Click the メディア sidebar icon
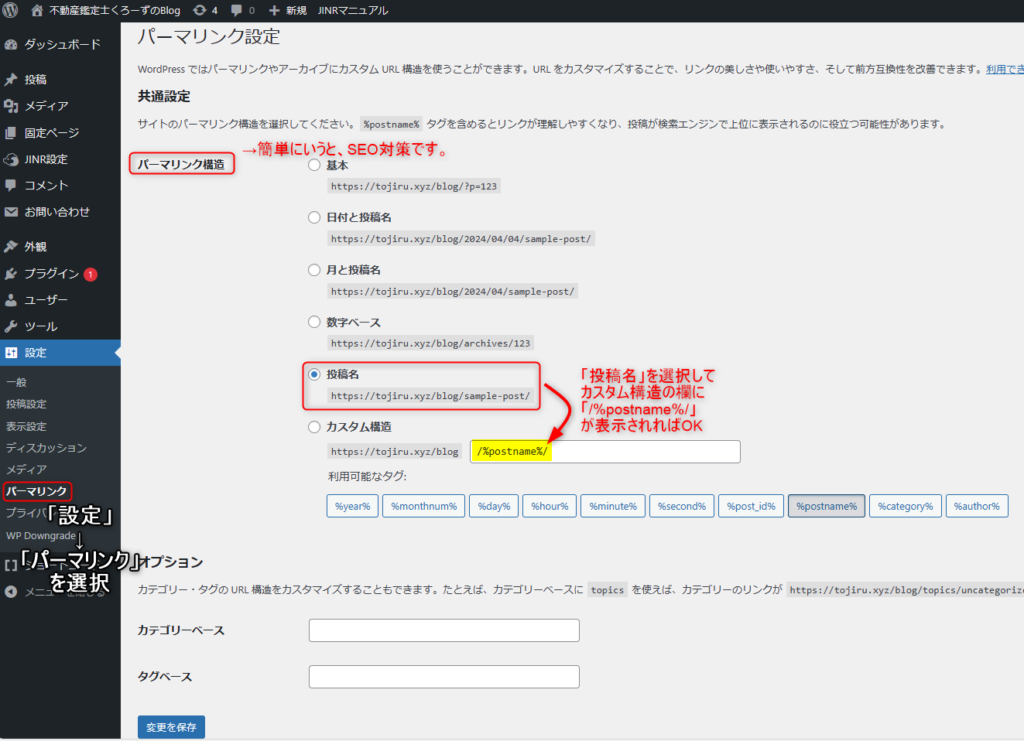Screen dimensions: 1024x741 point(11,106)
